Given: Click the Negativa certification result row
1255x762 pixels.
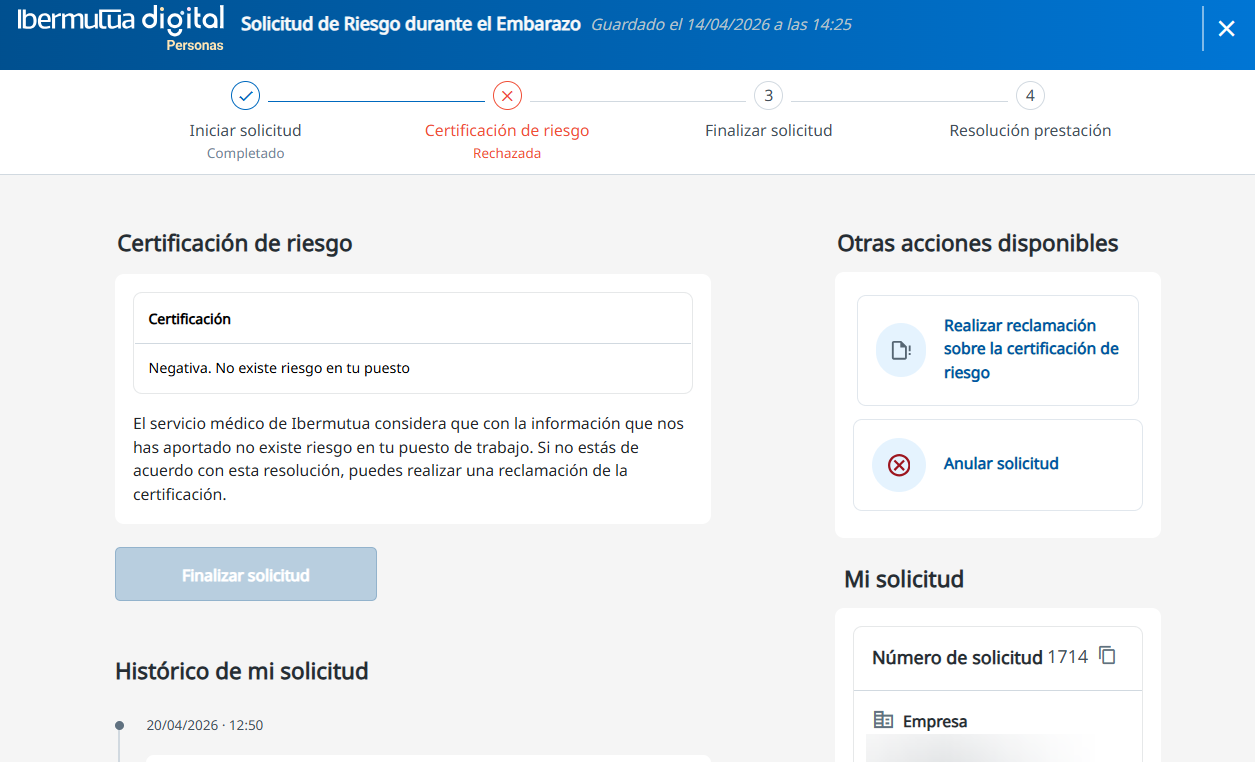Looking at the screenshot, I should tap(412, 368).
